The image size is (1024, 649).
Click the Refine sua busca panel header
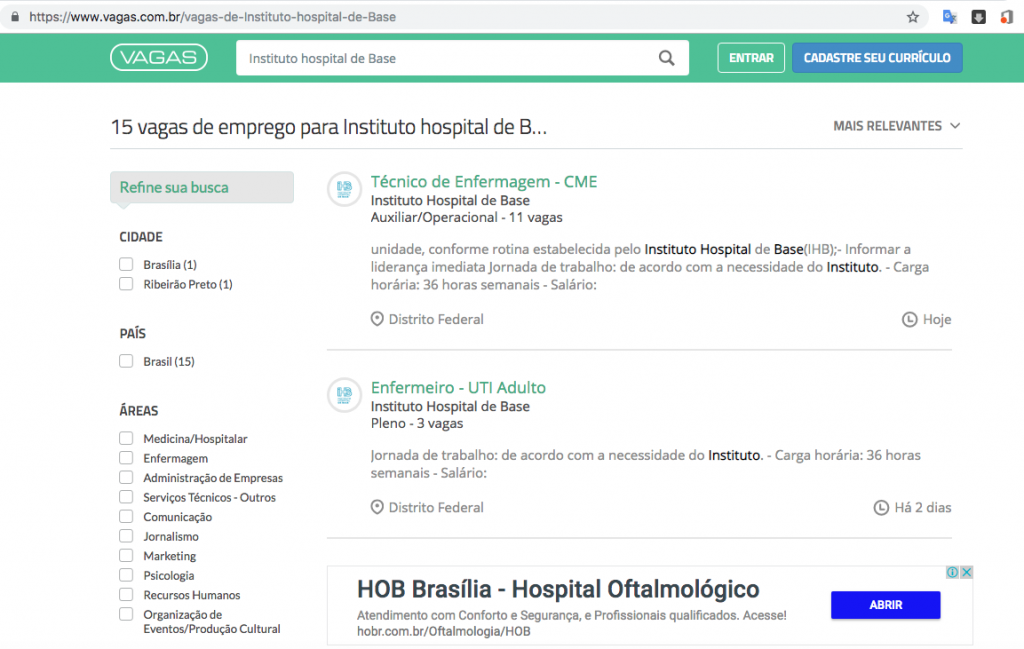pyautogui.click(x=201, y=187)
